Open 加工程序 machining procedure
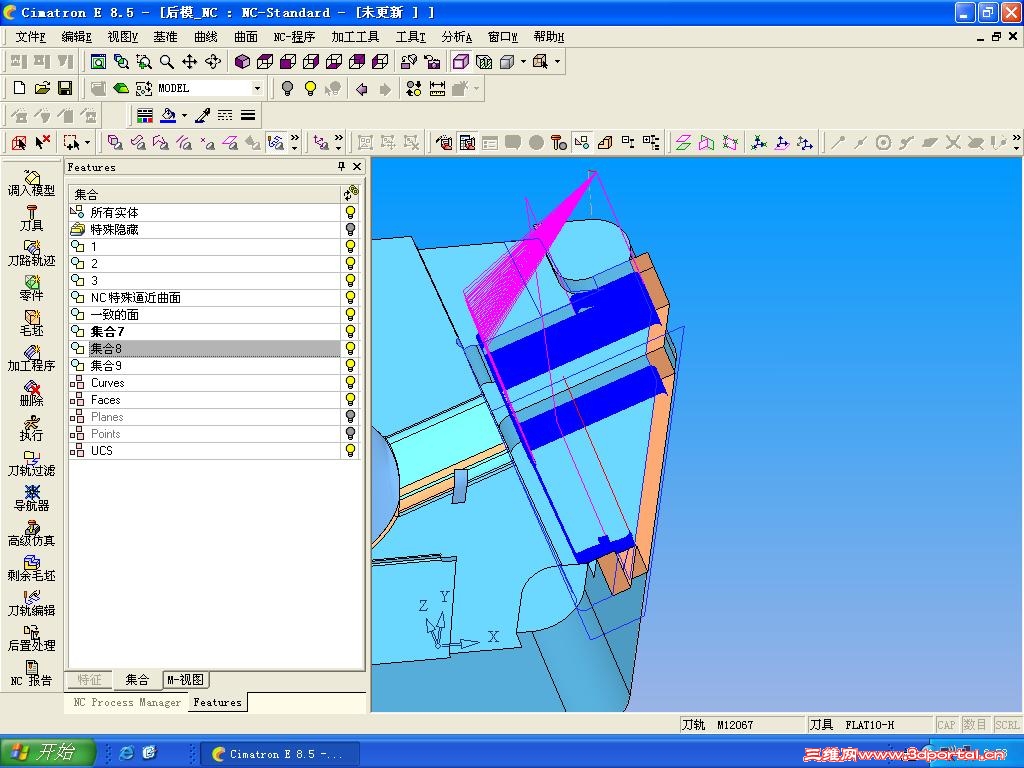 click(x=31, y=358)
